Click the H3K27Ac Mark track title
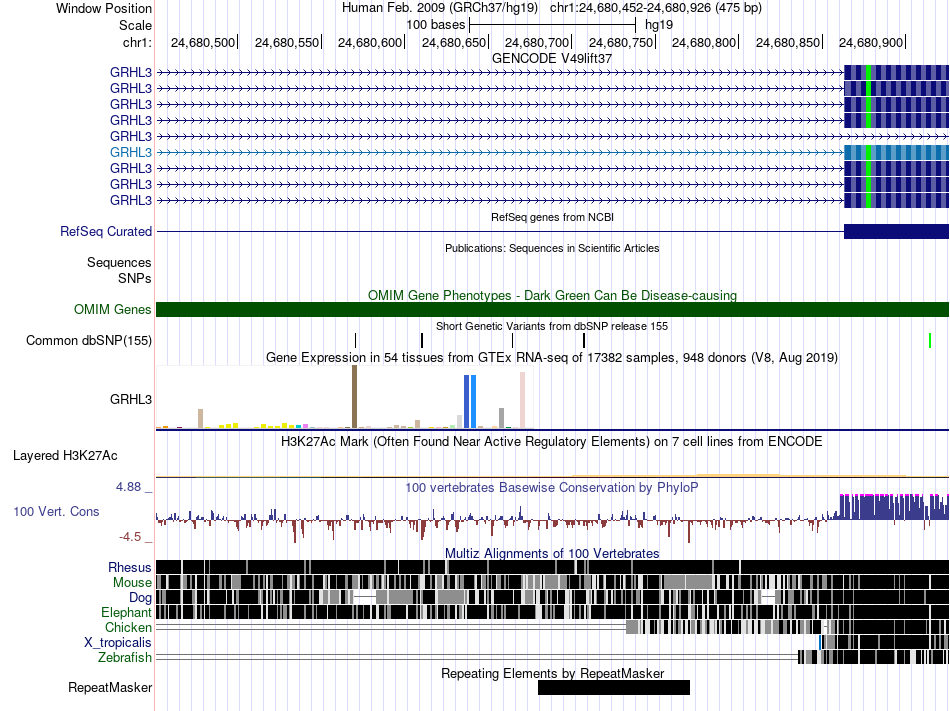The height and width of the screenshot is (711, 950). pyautogui.click(x=552, y=441)
